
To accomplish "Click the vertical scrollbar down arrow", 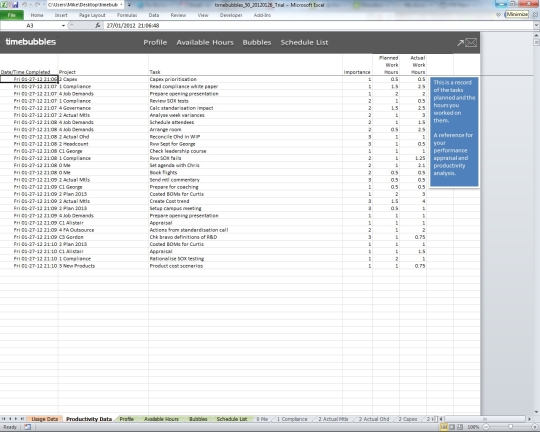I will click(x=536, y=412).
